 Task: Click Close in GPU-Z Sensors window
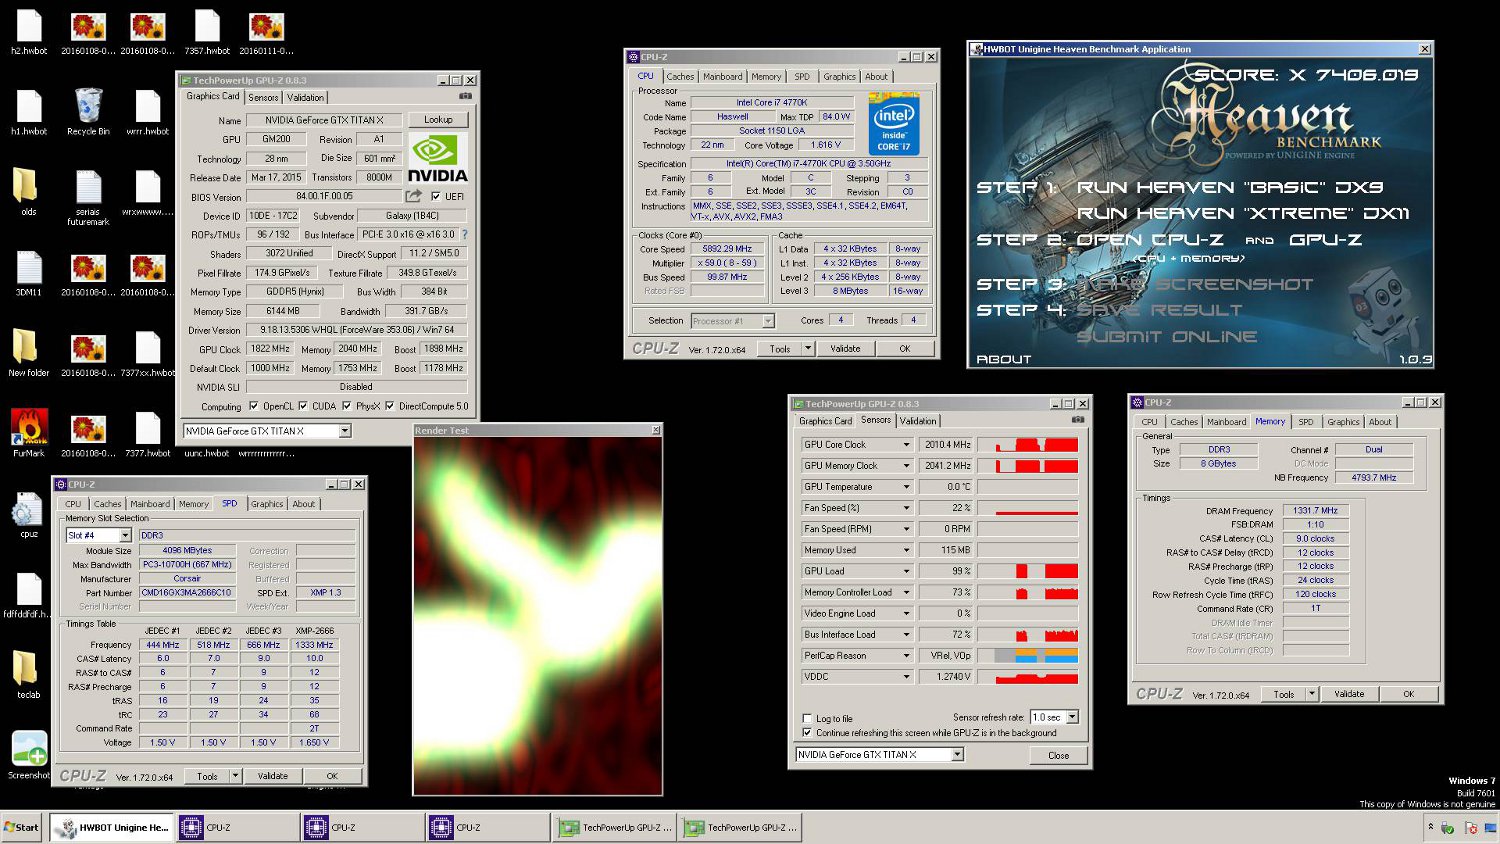pos(1058,755)
